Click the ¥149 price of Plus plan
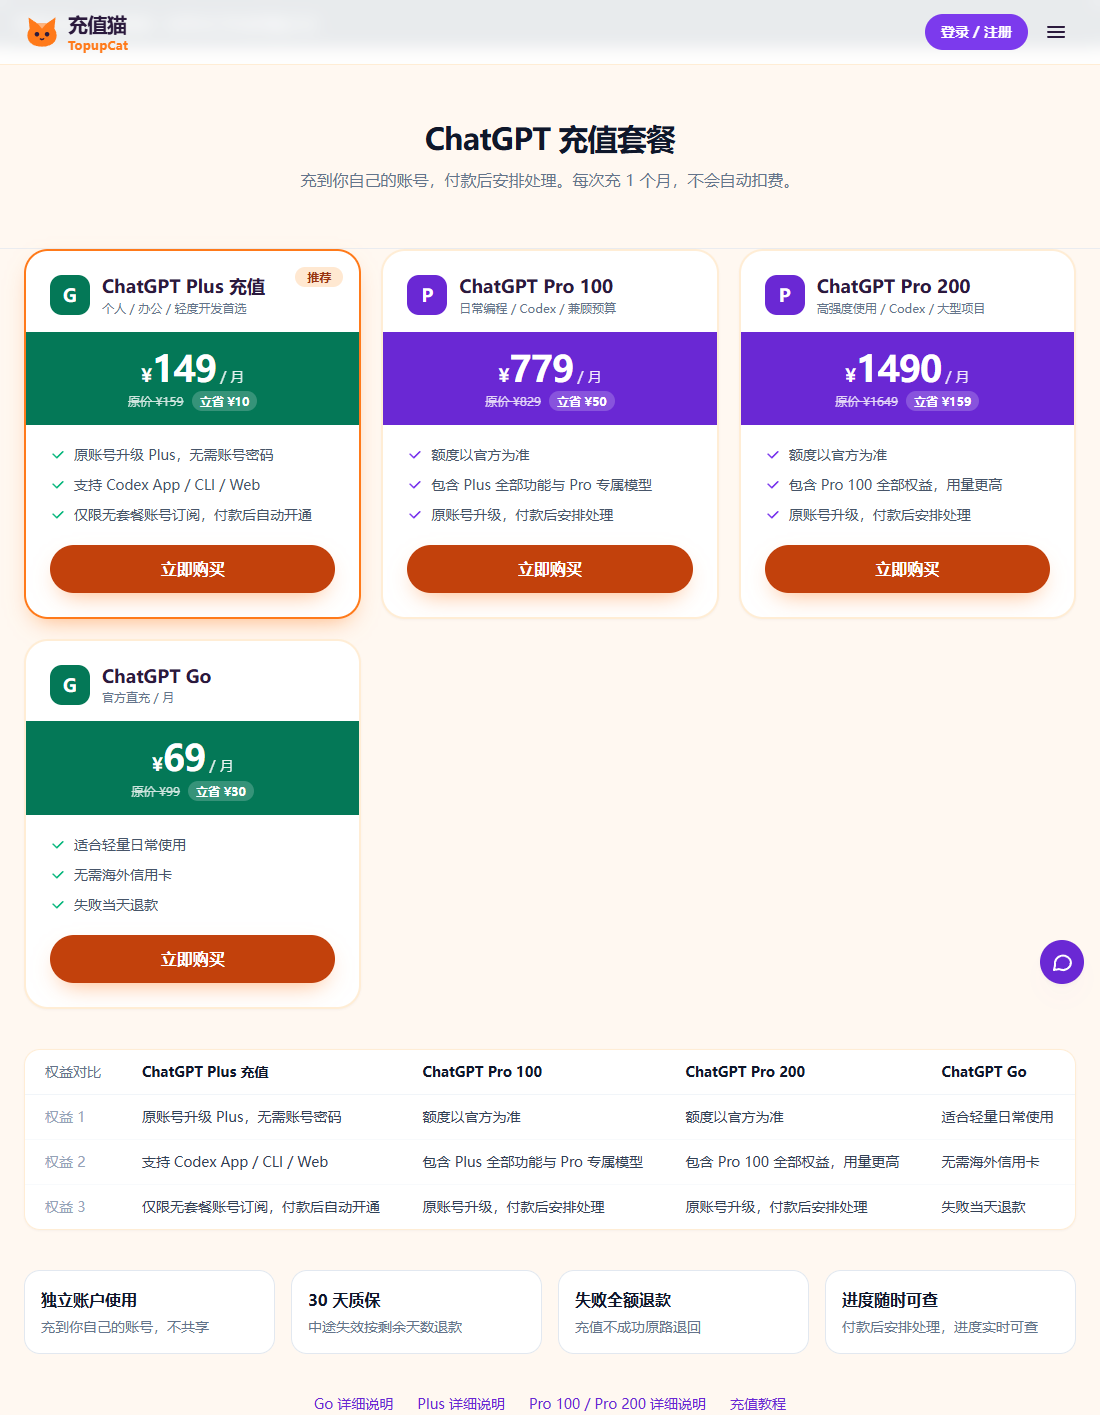This screenshot has width=1100, height=1415. click(179, 369)
